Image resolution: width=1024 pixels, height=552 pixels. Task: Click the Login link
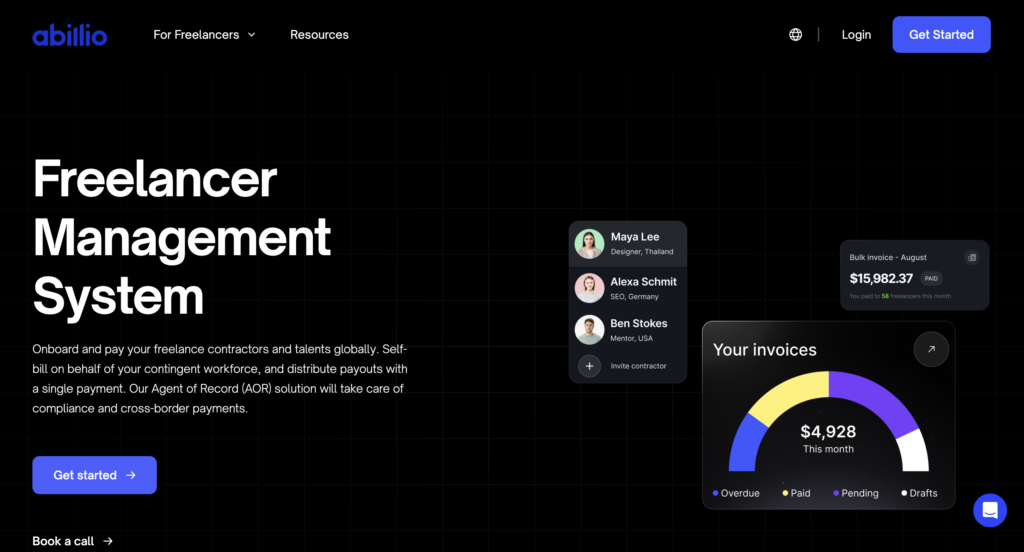856,35
